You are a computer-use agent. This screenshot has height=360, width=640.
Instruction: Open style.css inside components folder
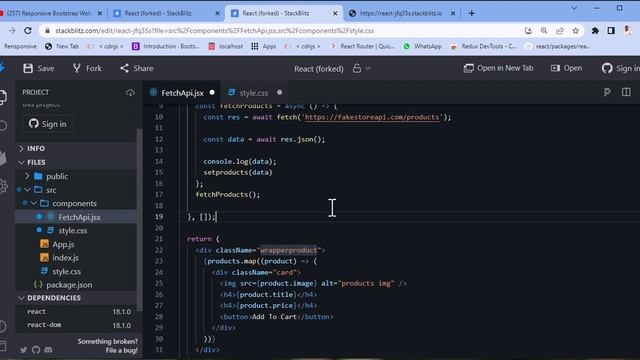[x=72, y=231]
